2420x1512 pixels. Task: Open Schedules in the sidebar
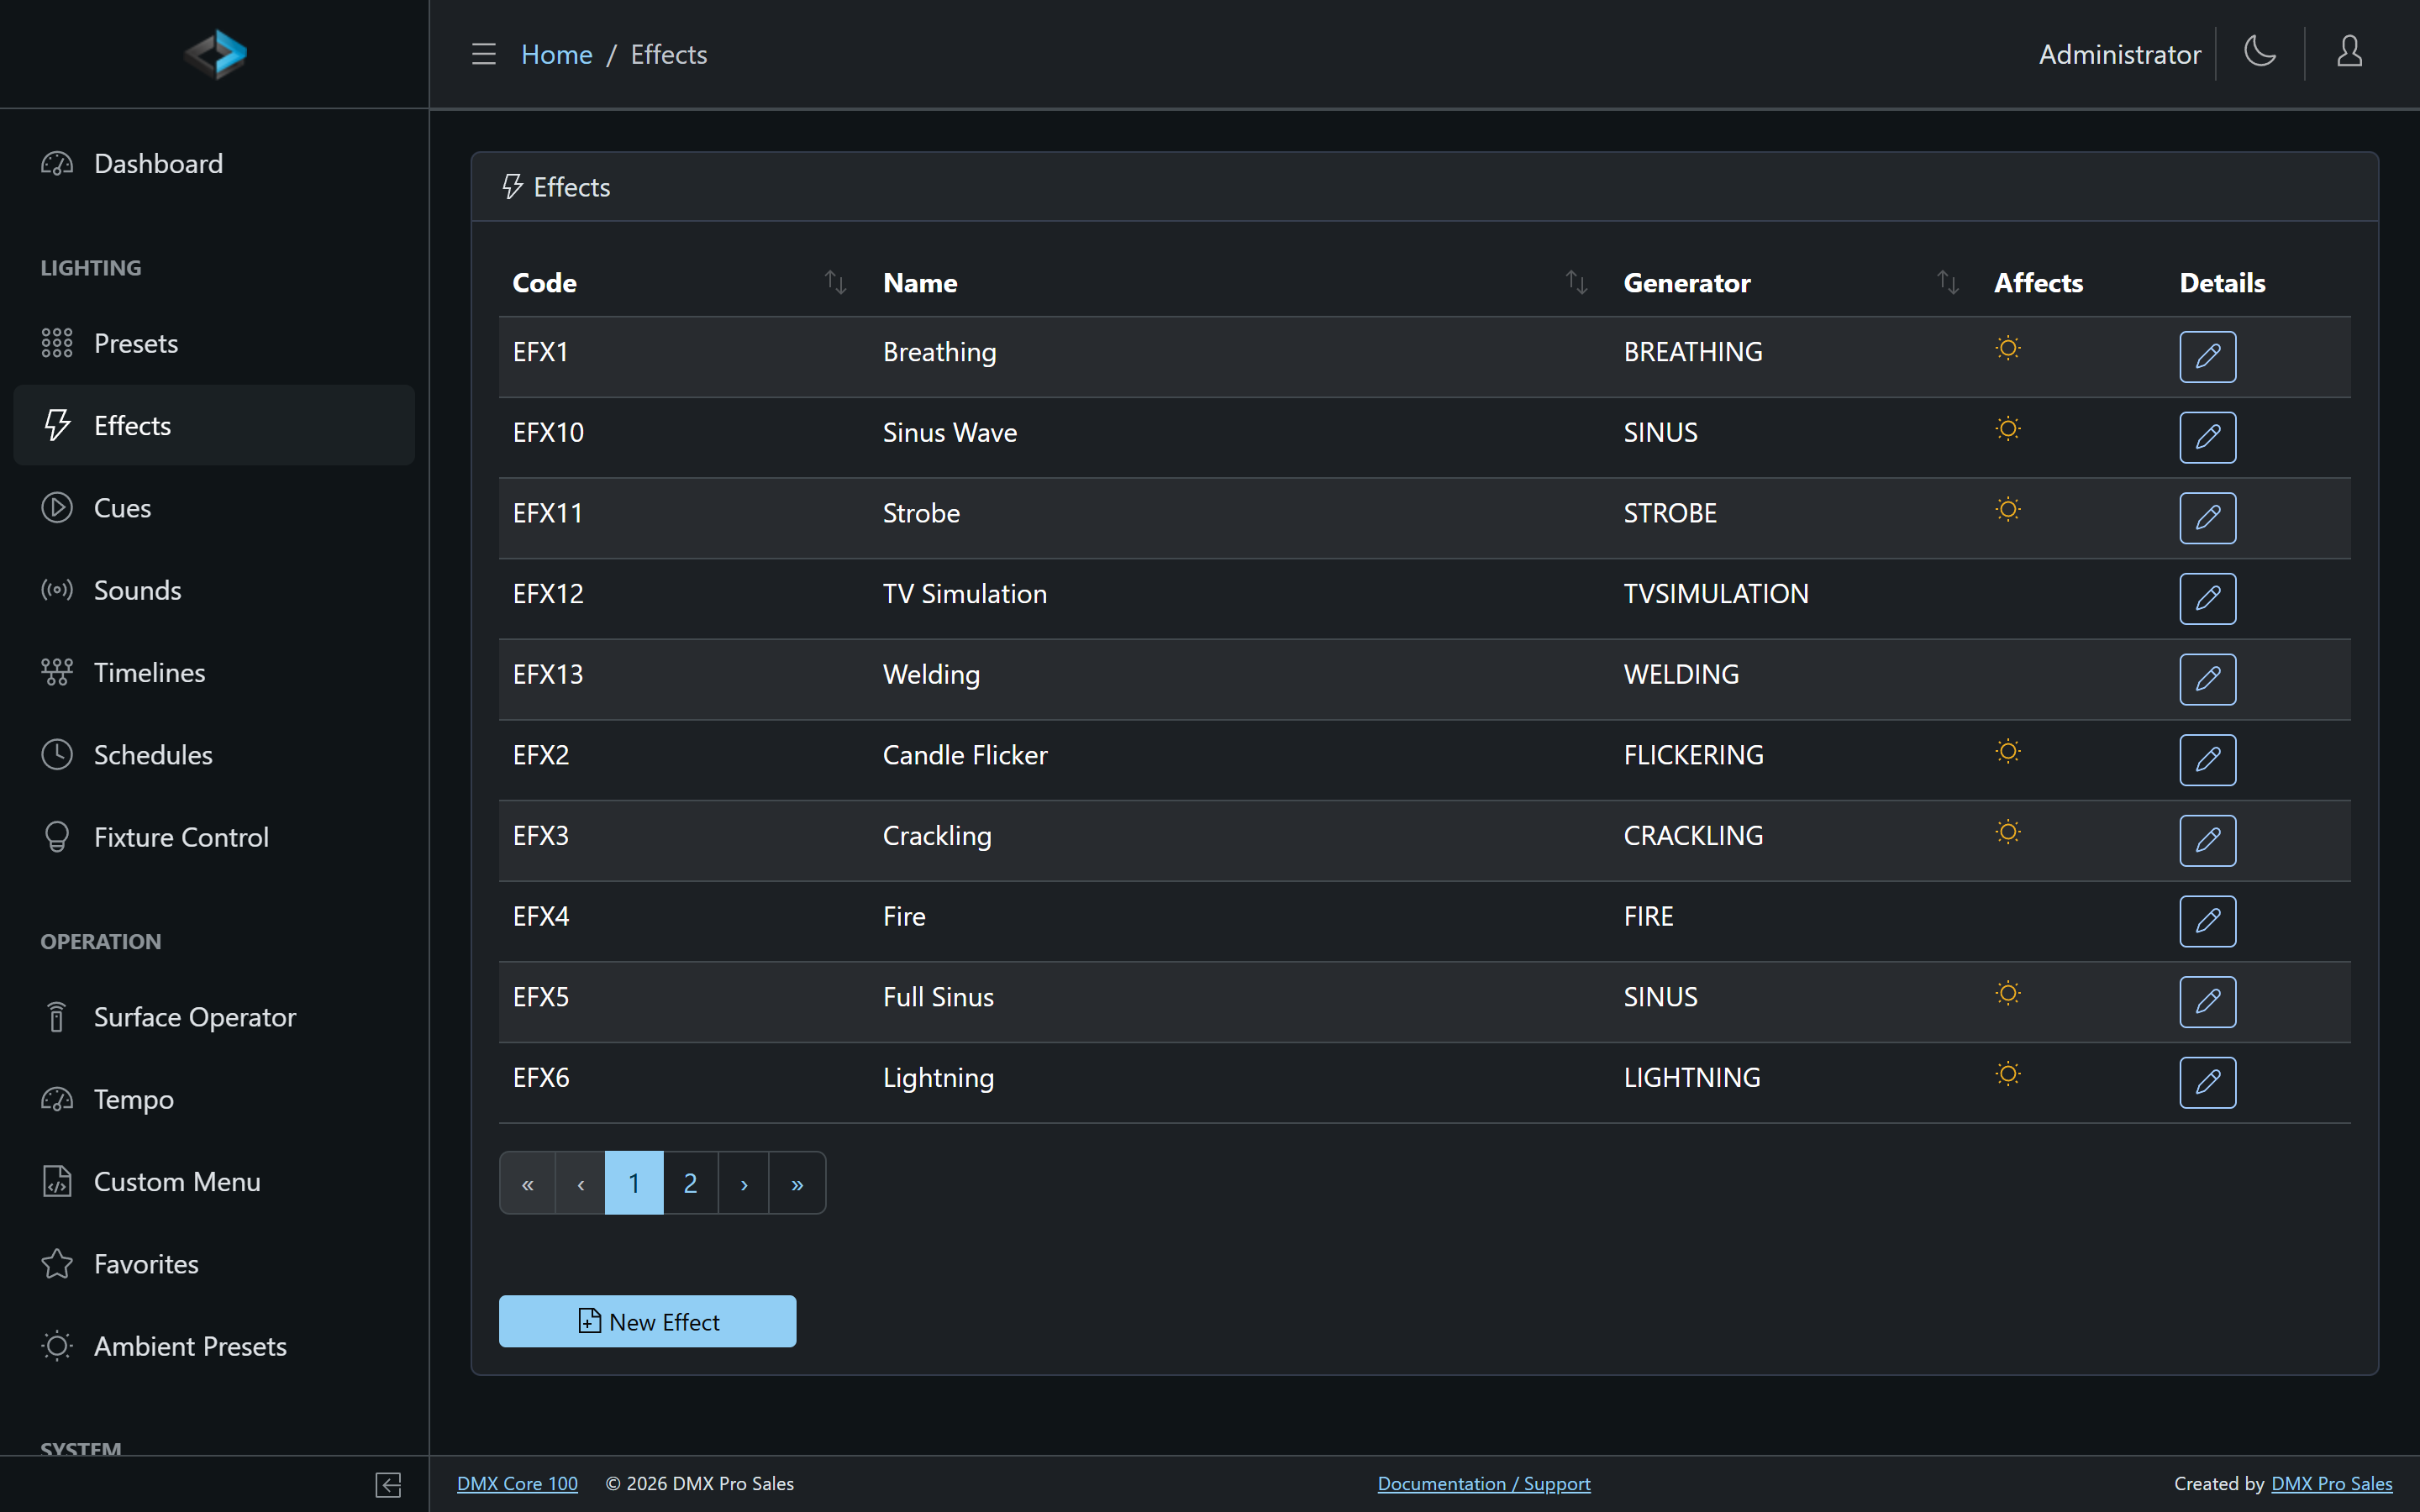(214, 755)
